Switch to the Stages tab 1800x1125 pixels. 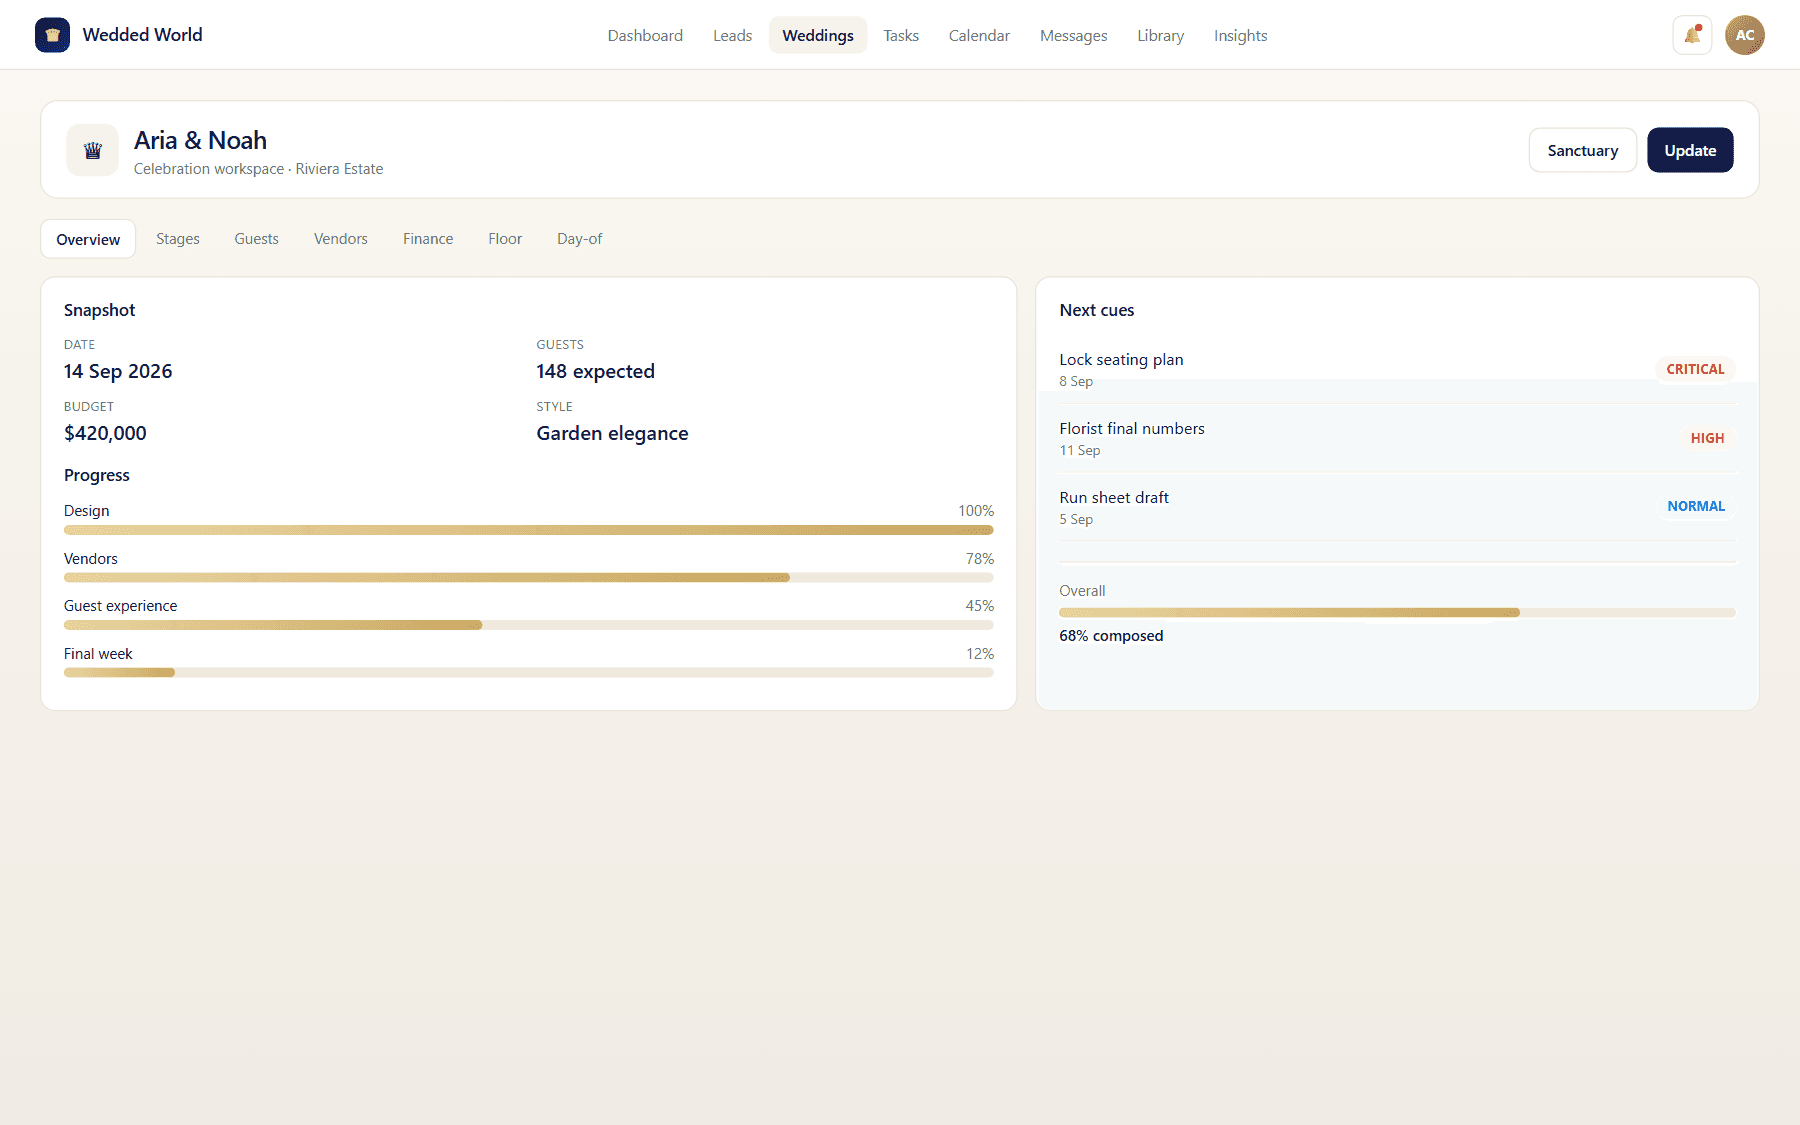pos(178,239)
